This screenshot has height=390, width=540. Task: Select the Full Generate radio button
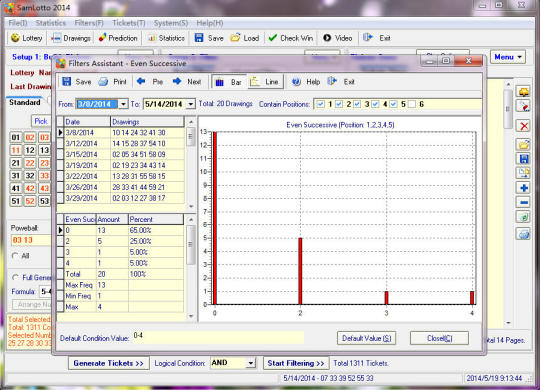(15, 277)
